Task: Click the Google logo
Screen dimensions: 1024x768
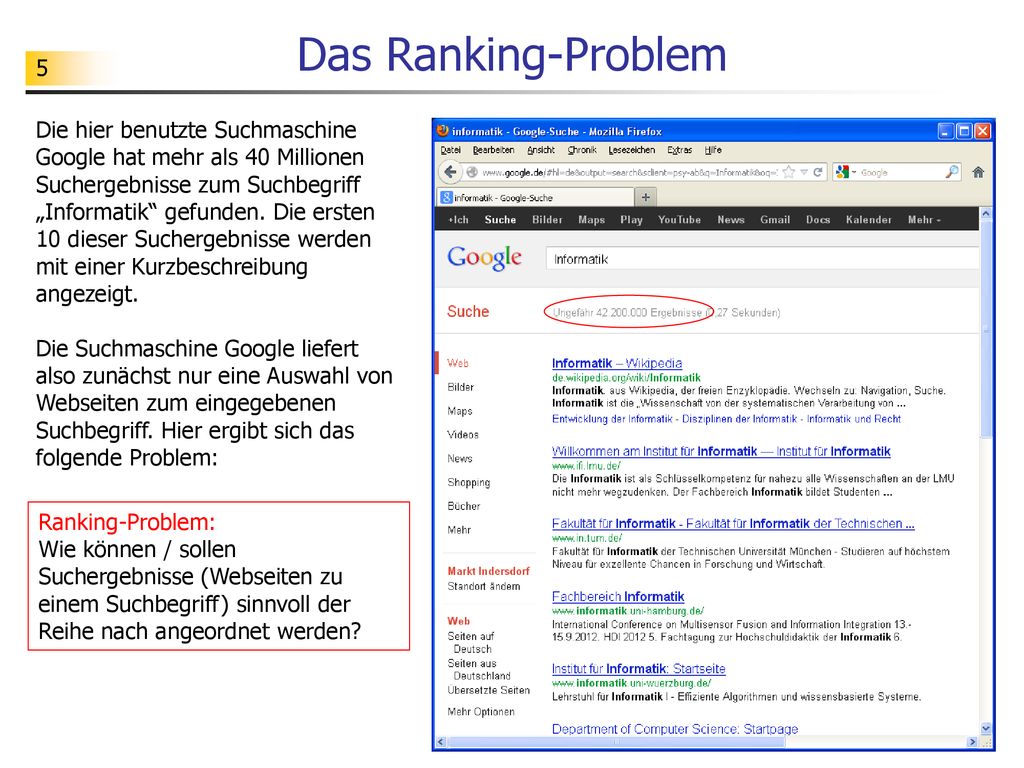Action: (485, 258)
